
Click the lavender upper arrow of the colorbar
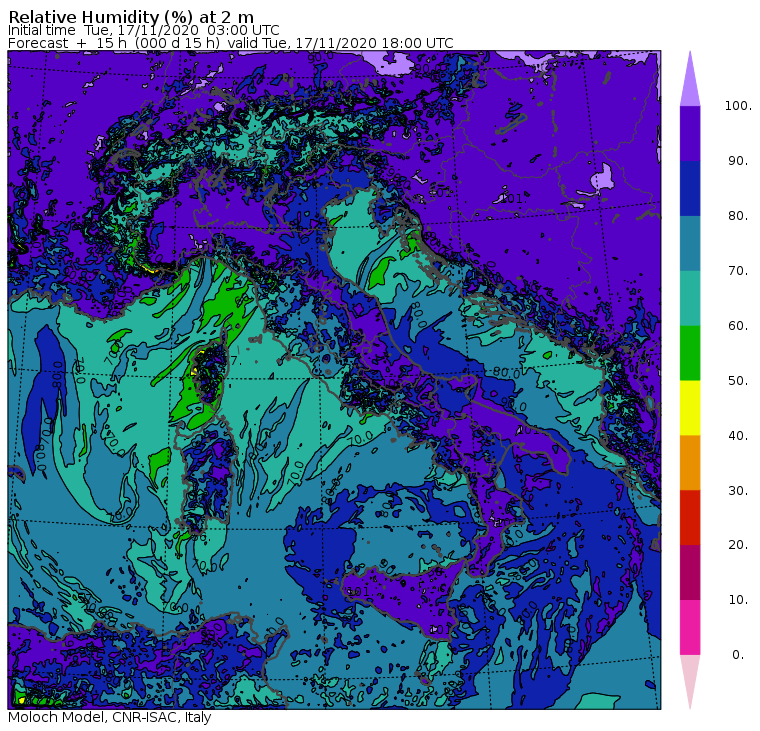[x=690, y=82]
